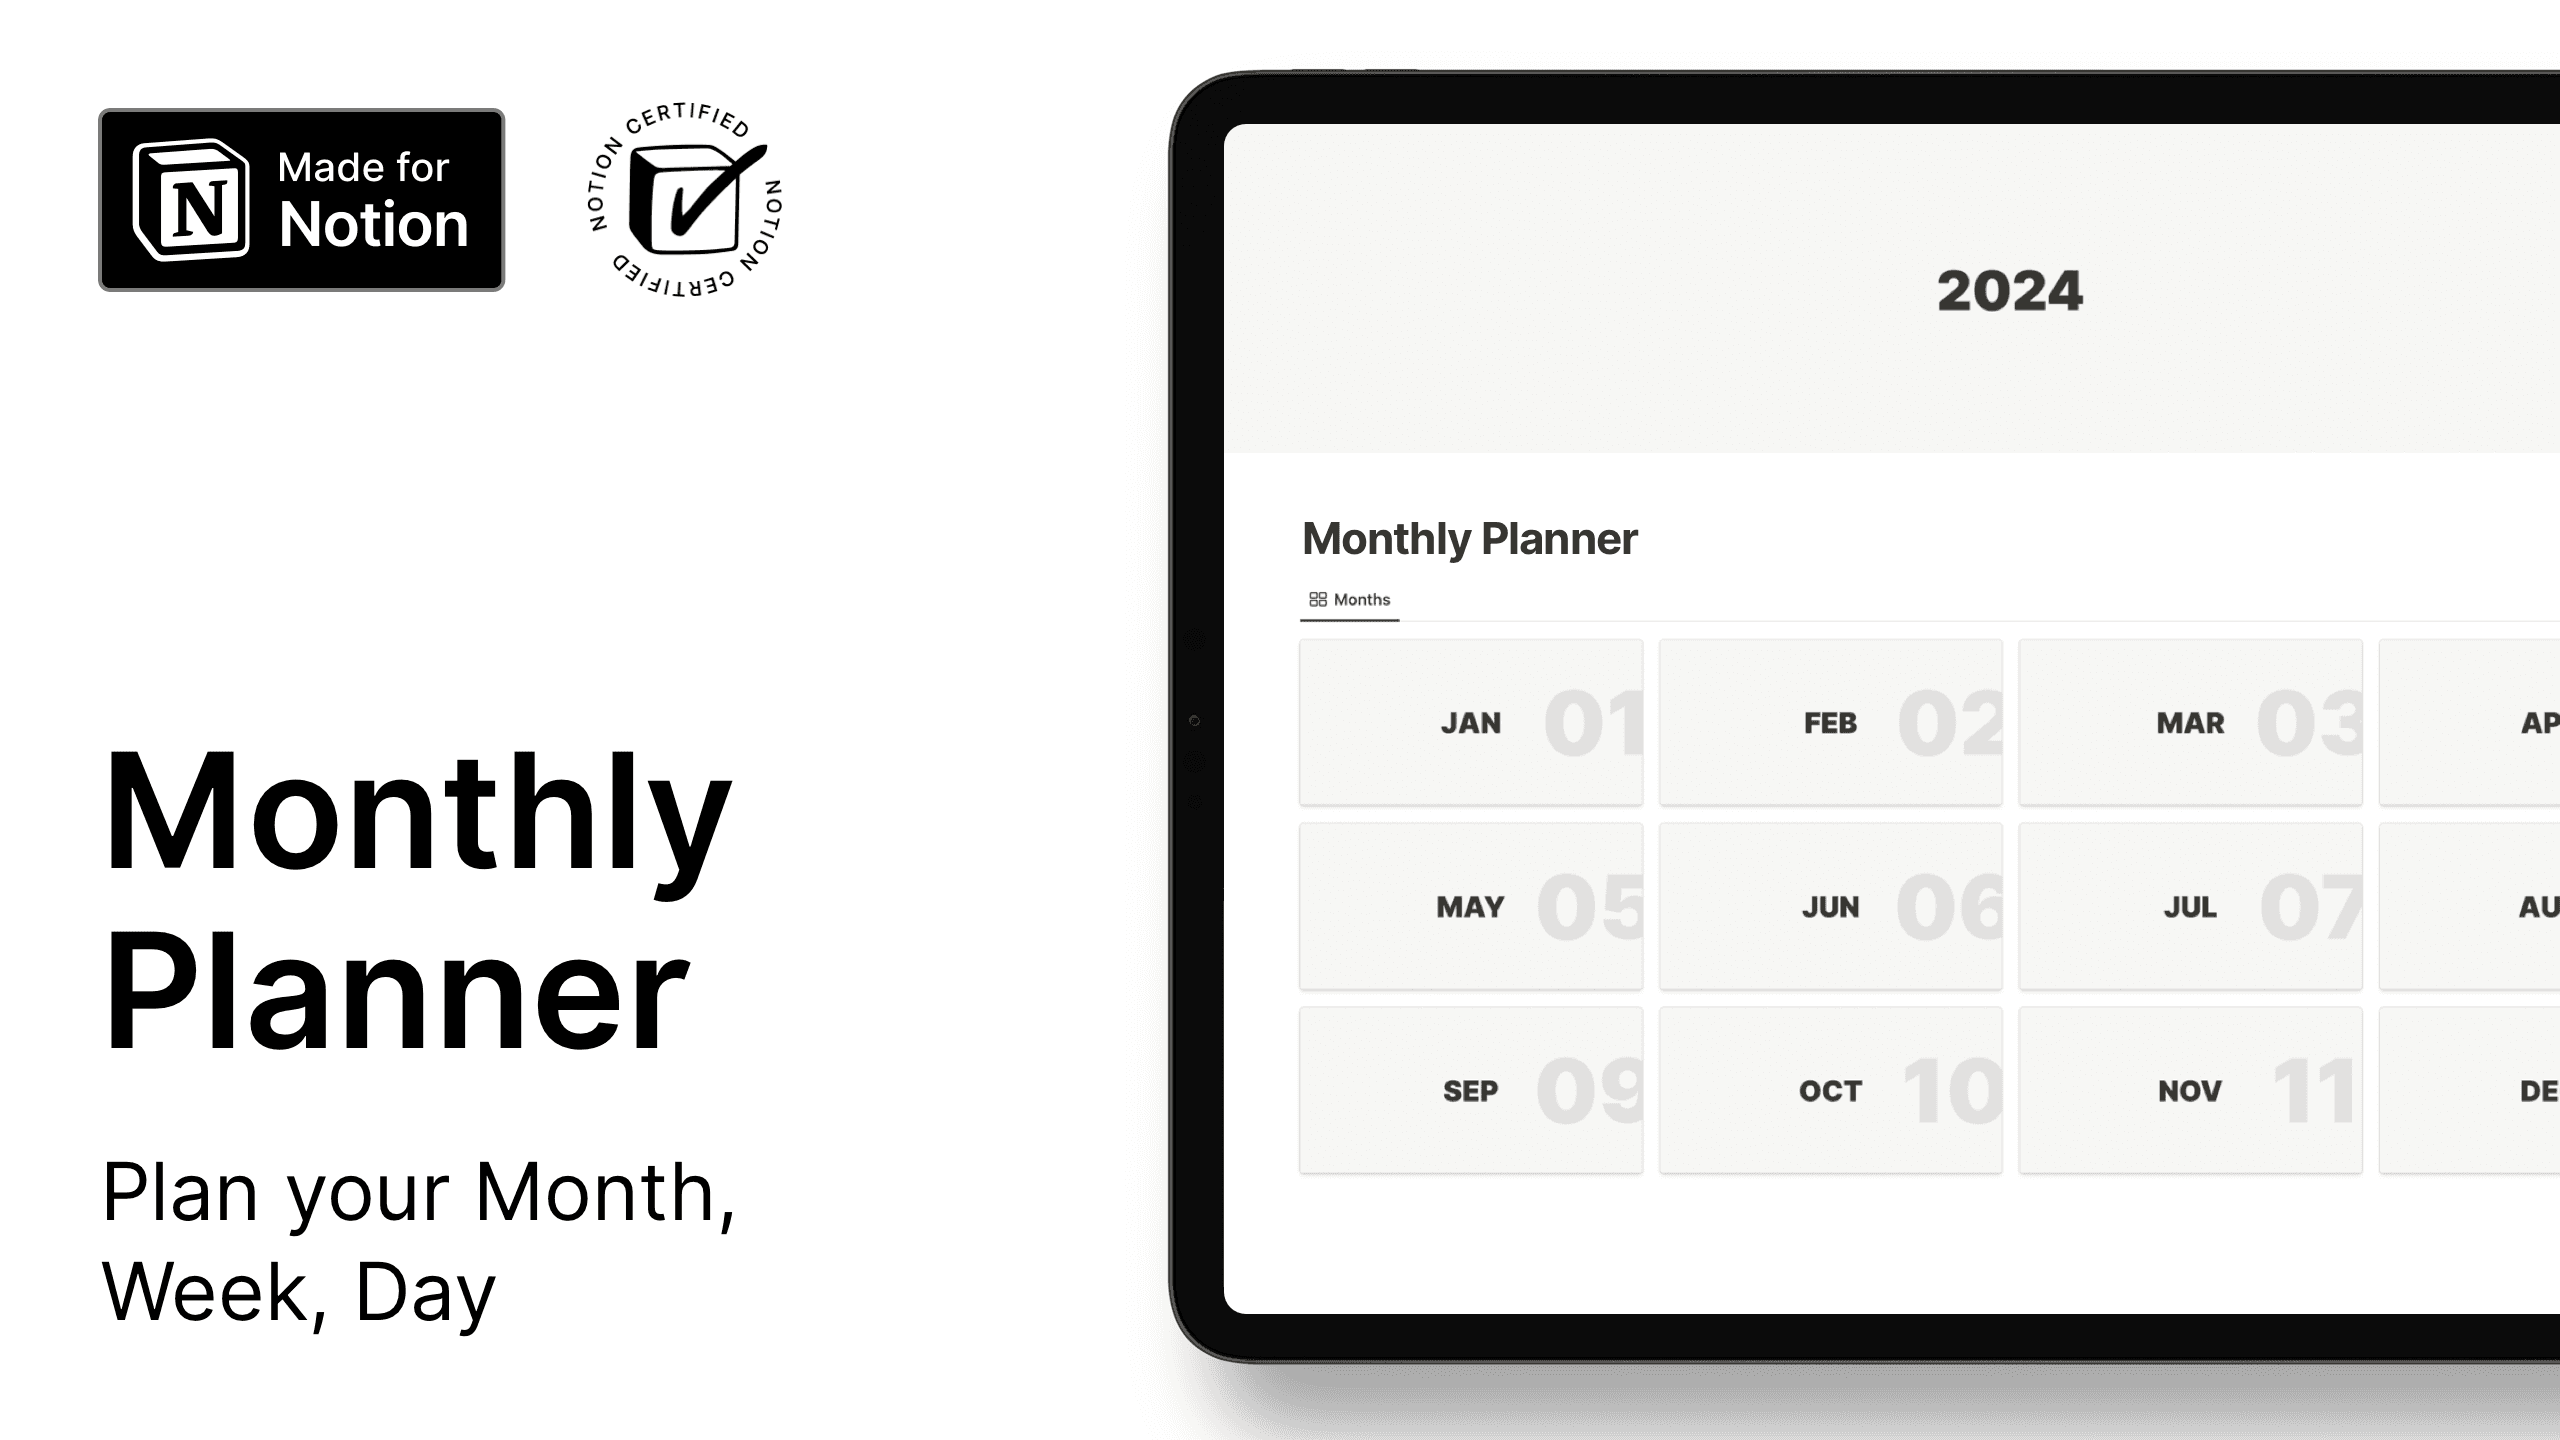Toggle the Months gallery view
The height and width of the screenshot is (1440, 2560).
(1349, 598)
